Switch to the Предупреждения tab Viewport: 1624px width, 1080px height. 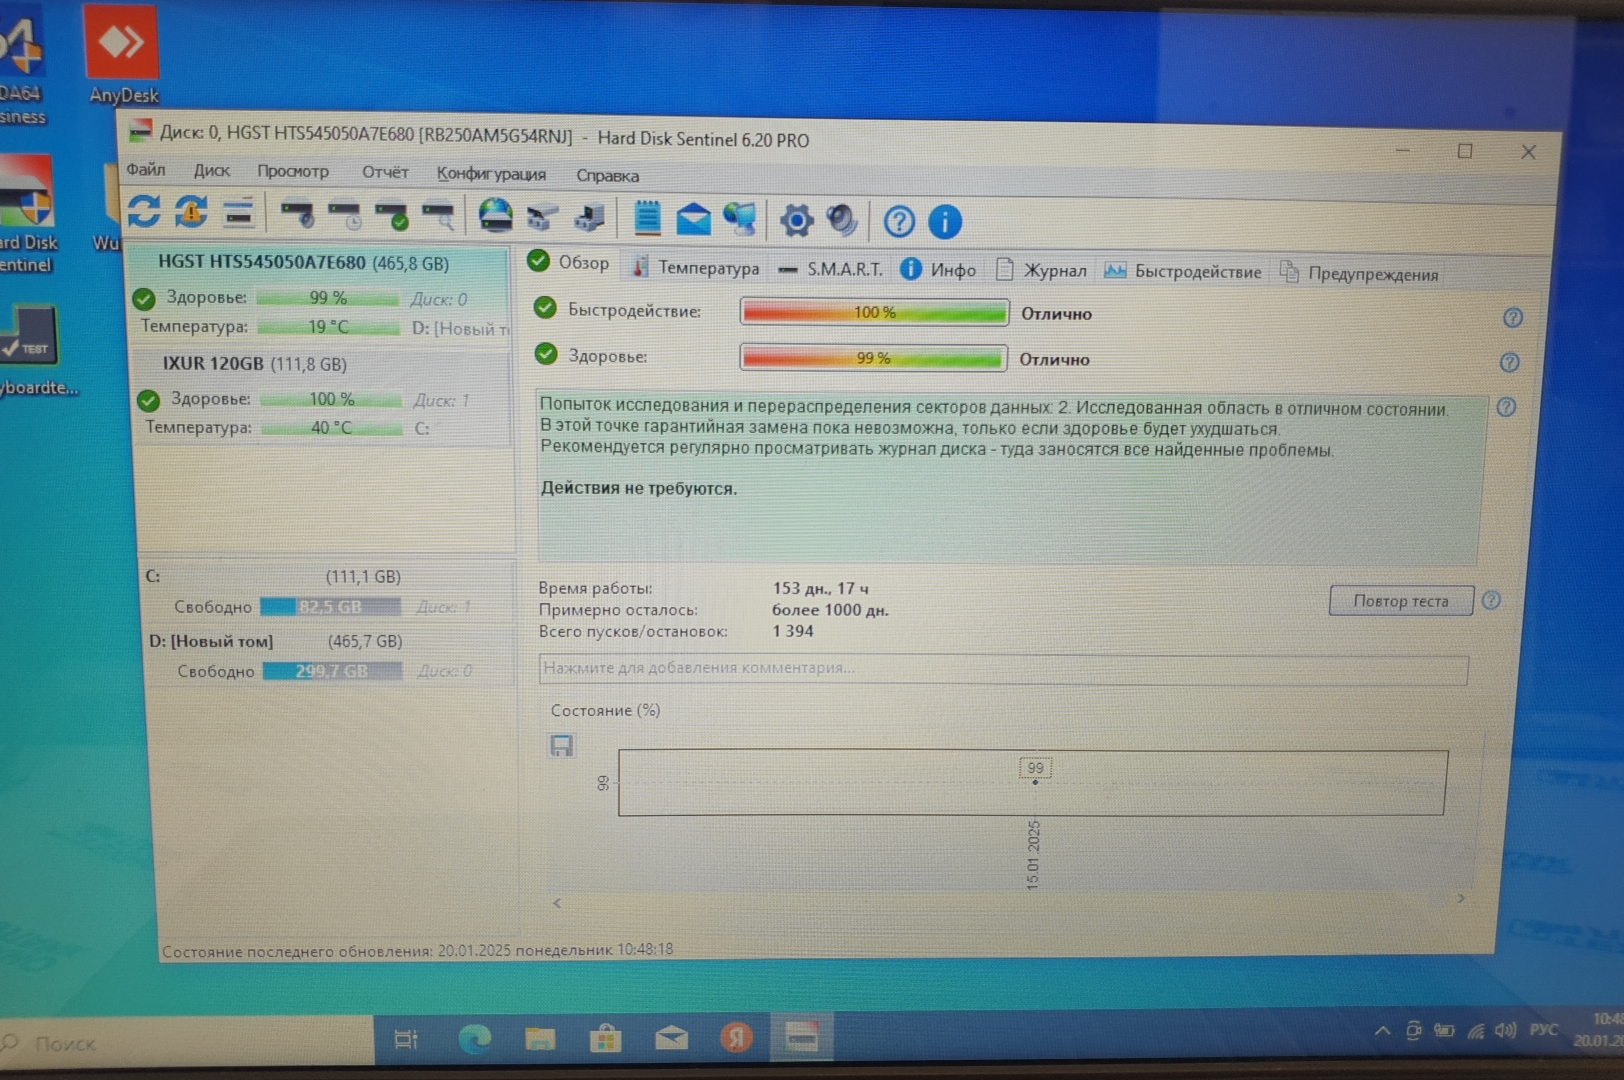point(1360,273)
